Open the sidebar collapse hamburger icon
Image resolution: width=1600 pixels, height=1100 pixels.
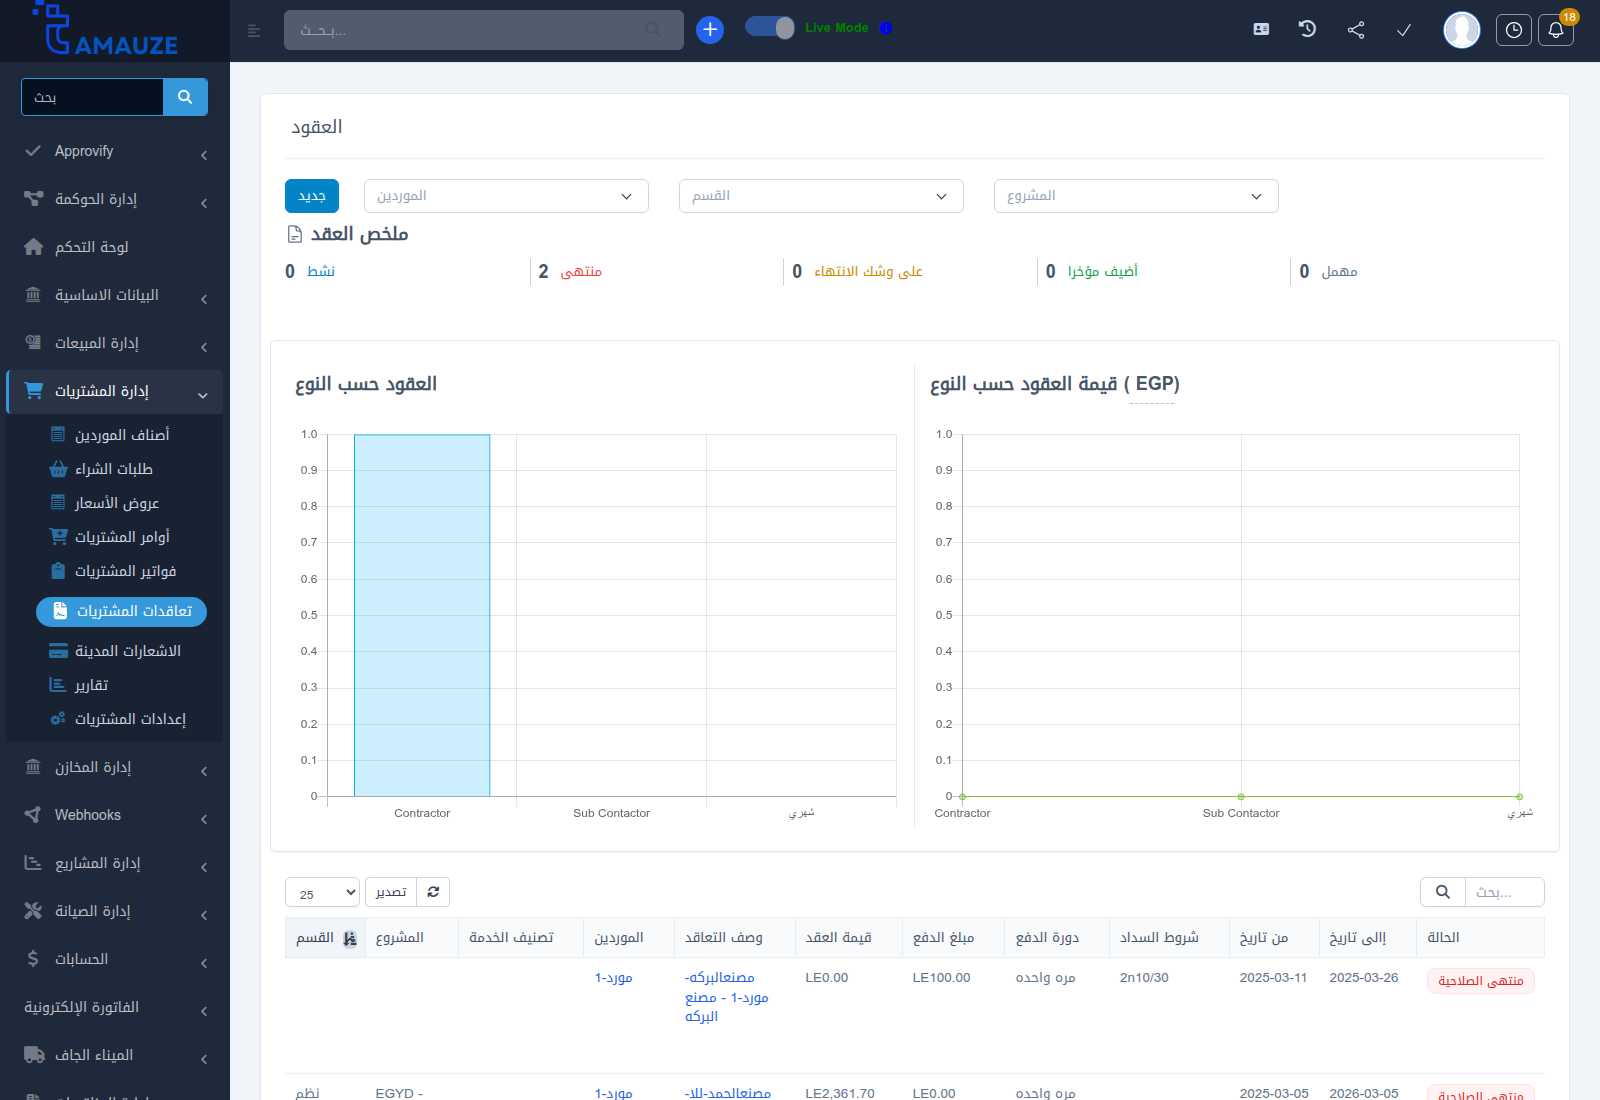click(254, 31)
